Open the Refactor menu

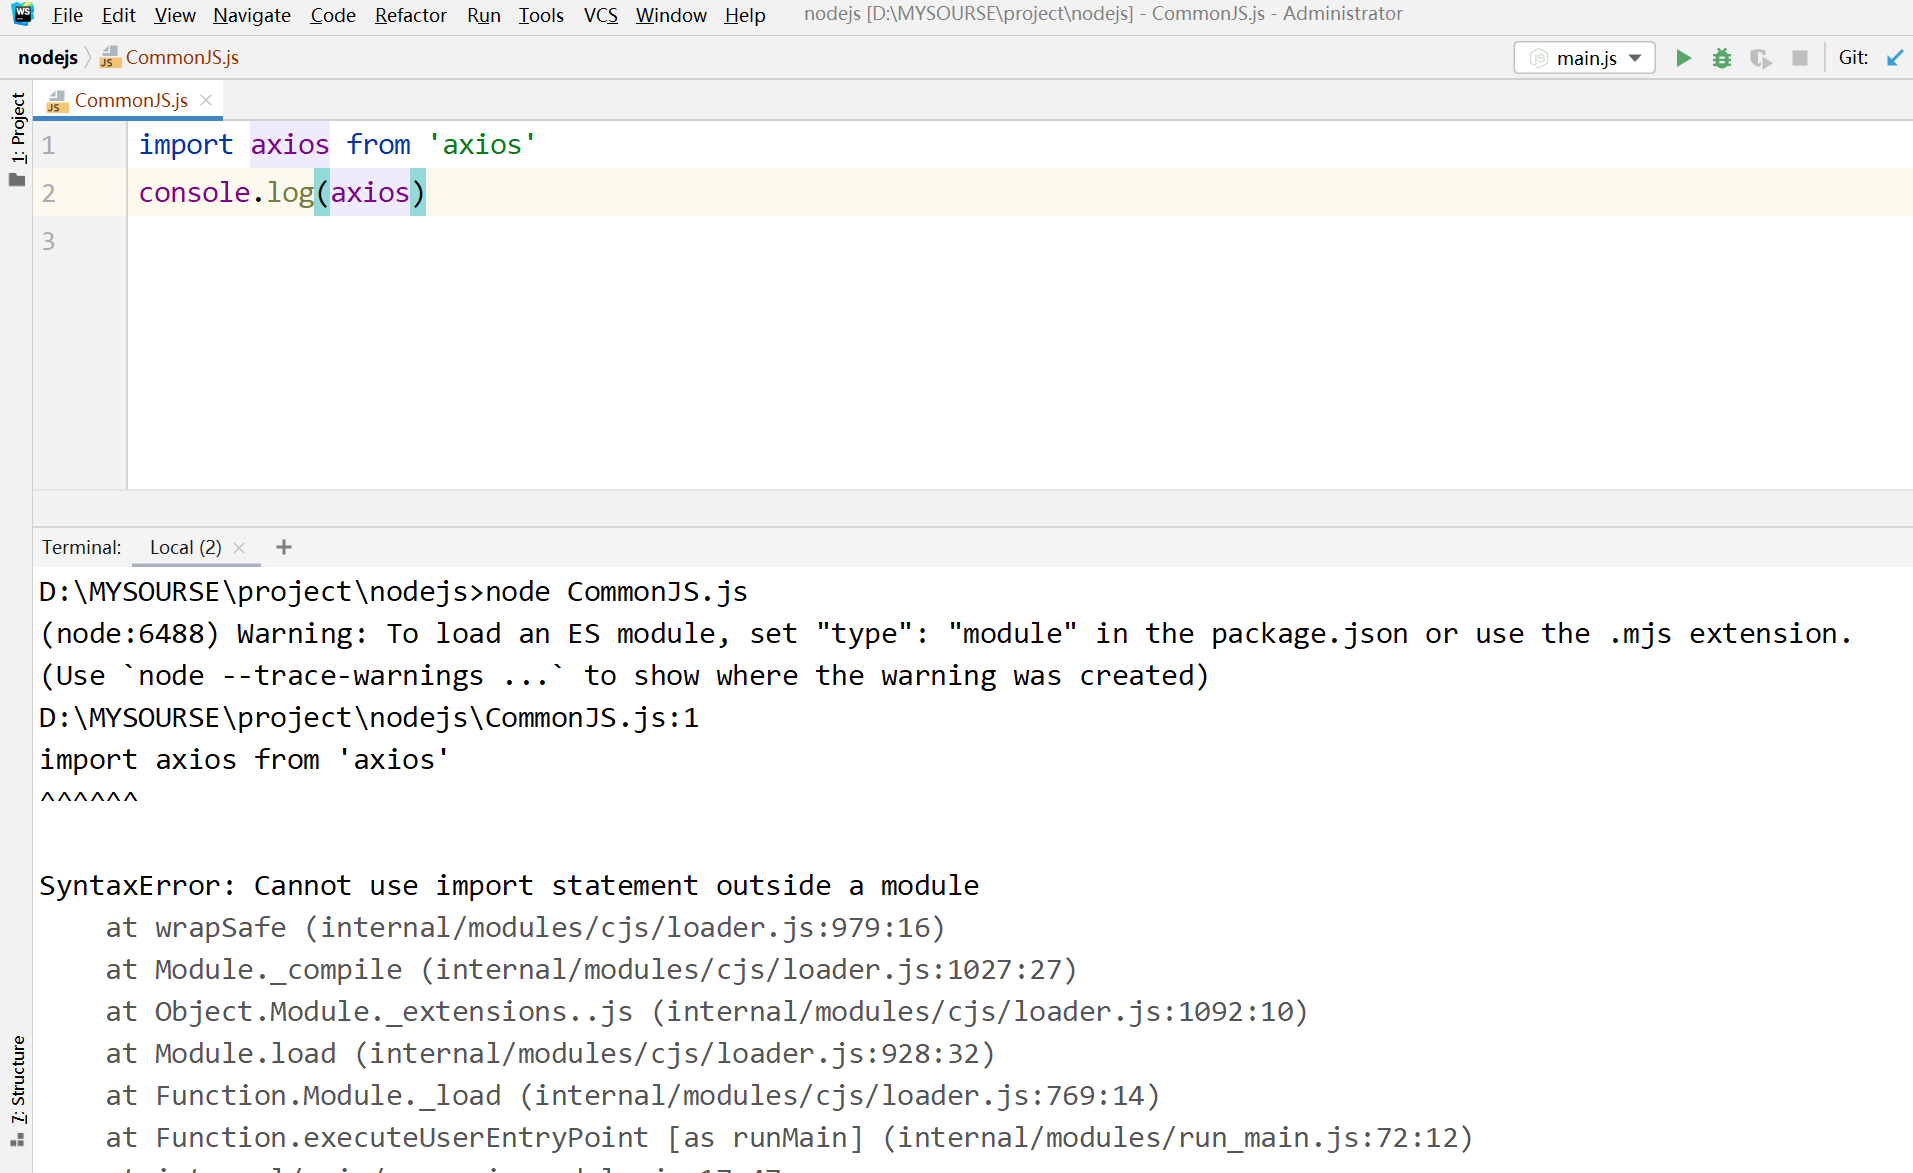[410, 15]
